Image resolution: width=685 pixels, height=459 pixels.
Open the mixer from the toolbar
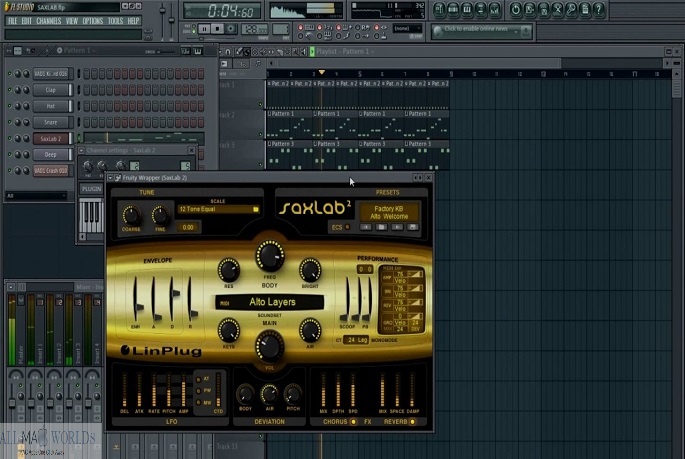494,10
